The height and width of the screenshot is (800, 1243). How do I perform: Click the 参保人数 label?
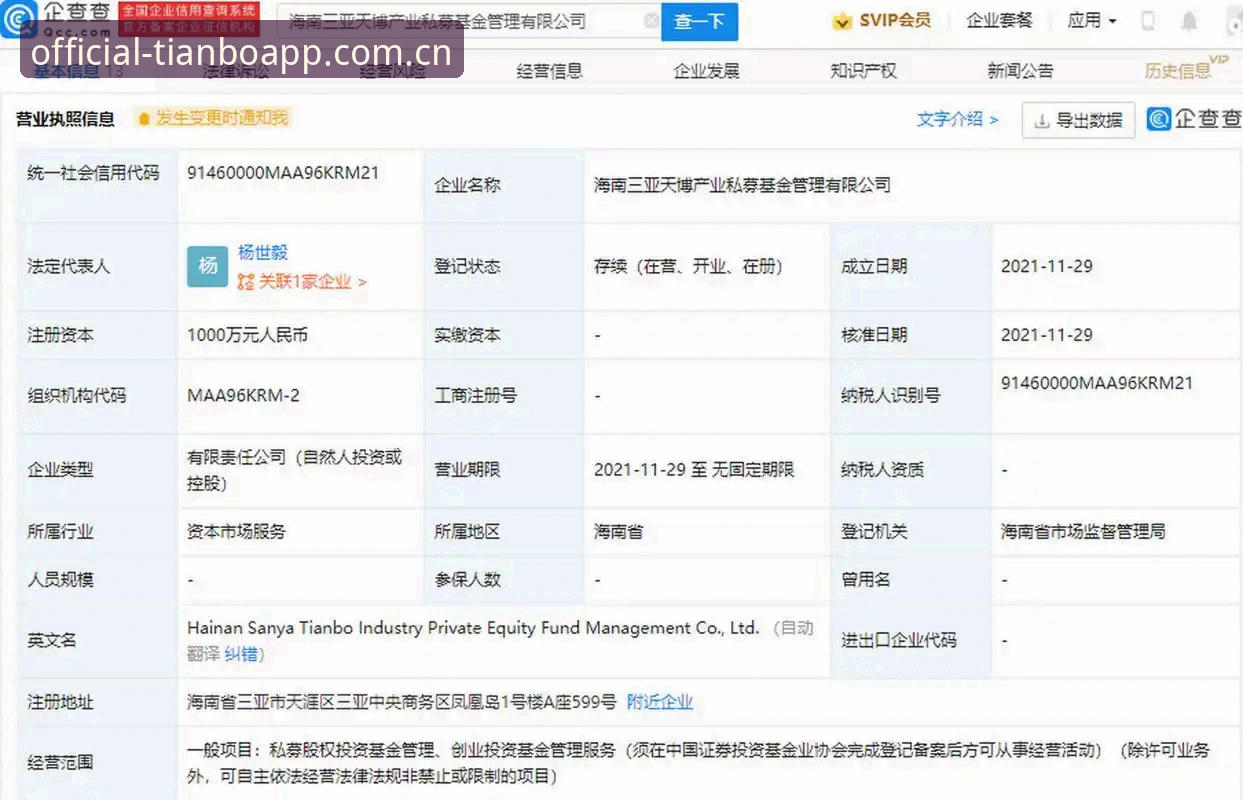click(467, 579)
